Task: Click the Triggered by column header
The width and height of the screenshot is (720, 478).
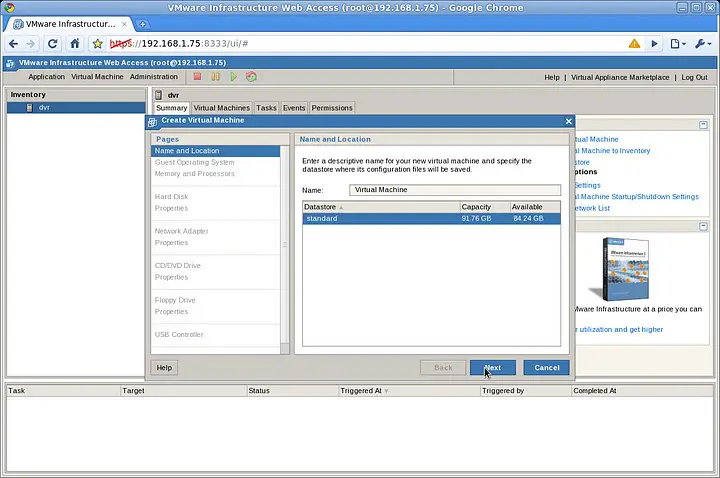Action: coord(525,391)
